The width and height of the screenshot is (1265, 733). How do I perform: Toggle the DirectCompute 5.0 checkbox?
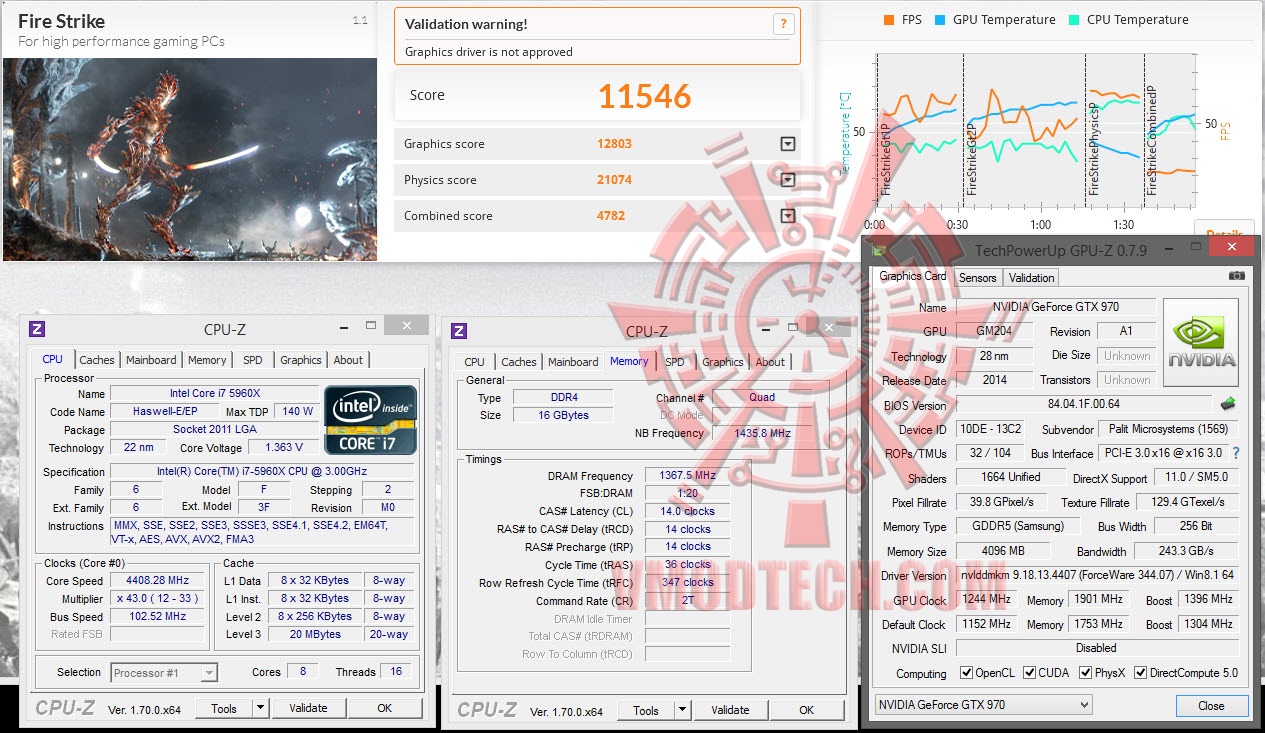[1141, 673]
